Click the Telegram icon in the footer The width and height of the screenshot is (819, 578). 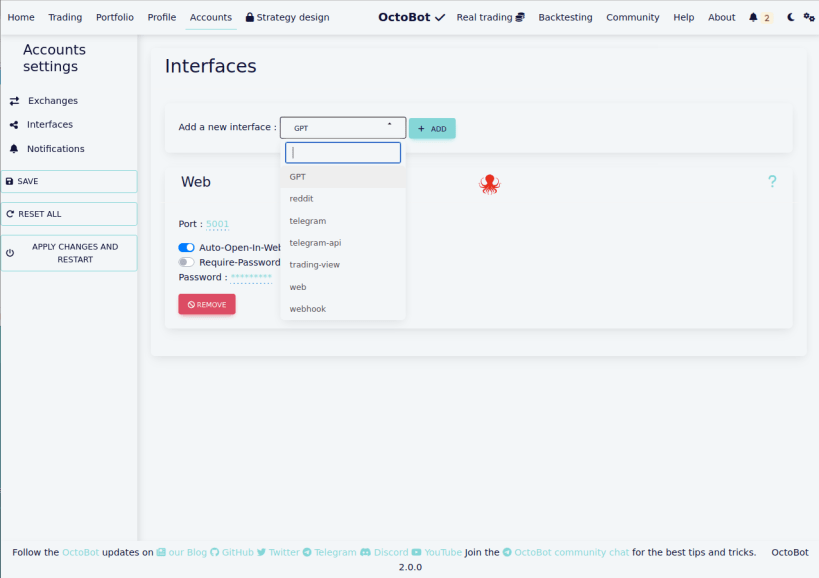pyautogui.click(x=309, y=552)
